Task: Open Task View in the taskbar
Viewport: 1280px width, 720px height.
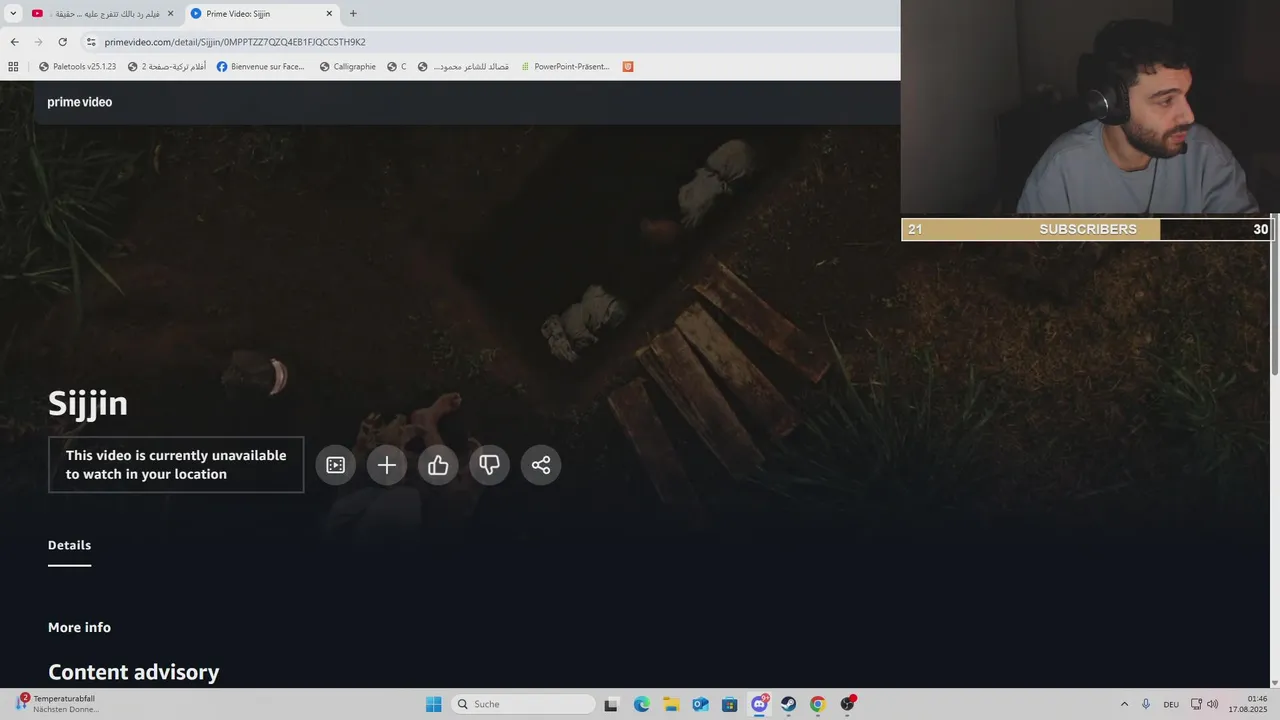Action: click(611, 704)
